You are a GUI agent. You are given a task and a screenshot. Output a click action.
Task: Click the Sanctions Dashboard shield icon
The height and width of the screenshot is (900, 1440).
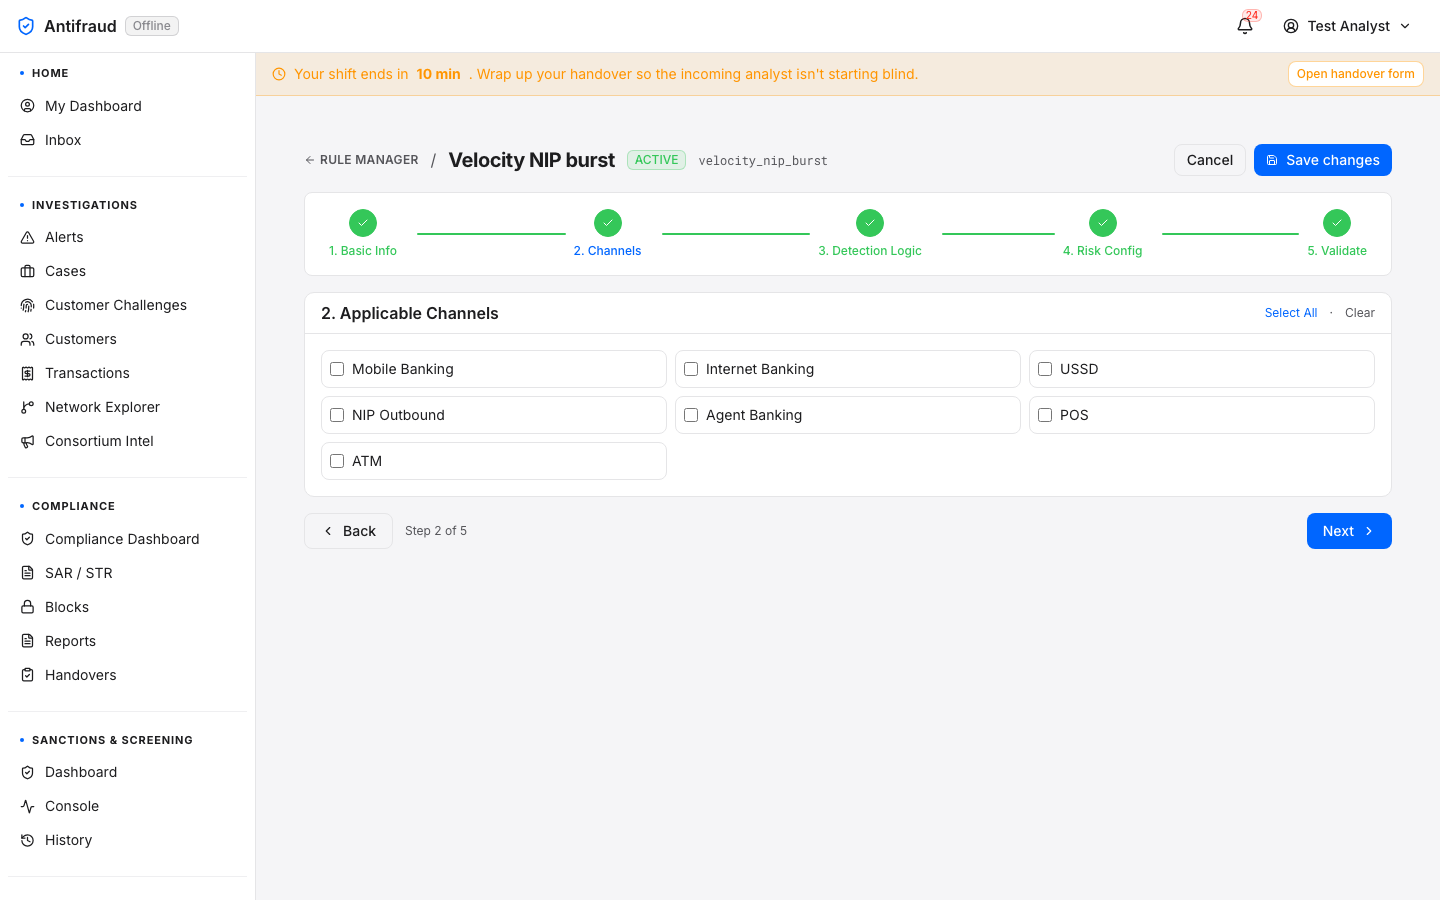28,772
